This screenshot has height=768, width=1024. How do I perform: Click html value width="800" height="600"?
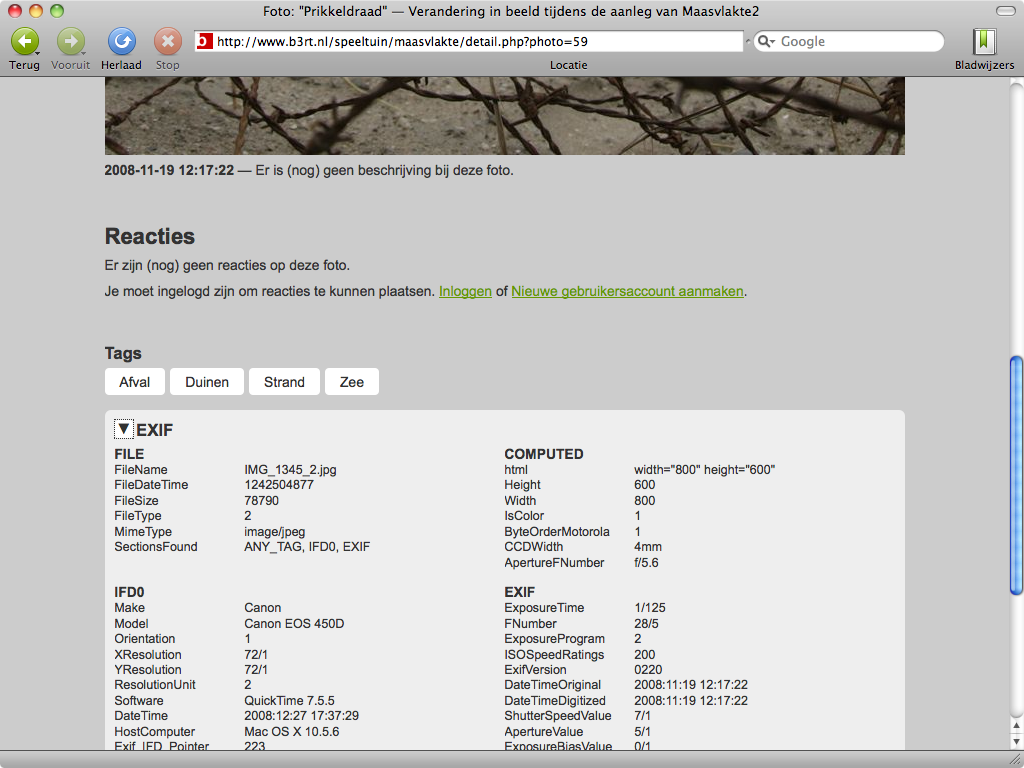tap(705, 470)
